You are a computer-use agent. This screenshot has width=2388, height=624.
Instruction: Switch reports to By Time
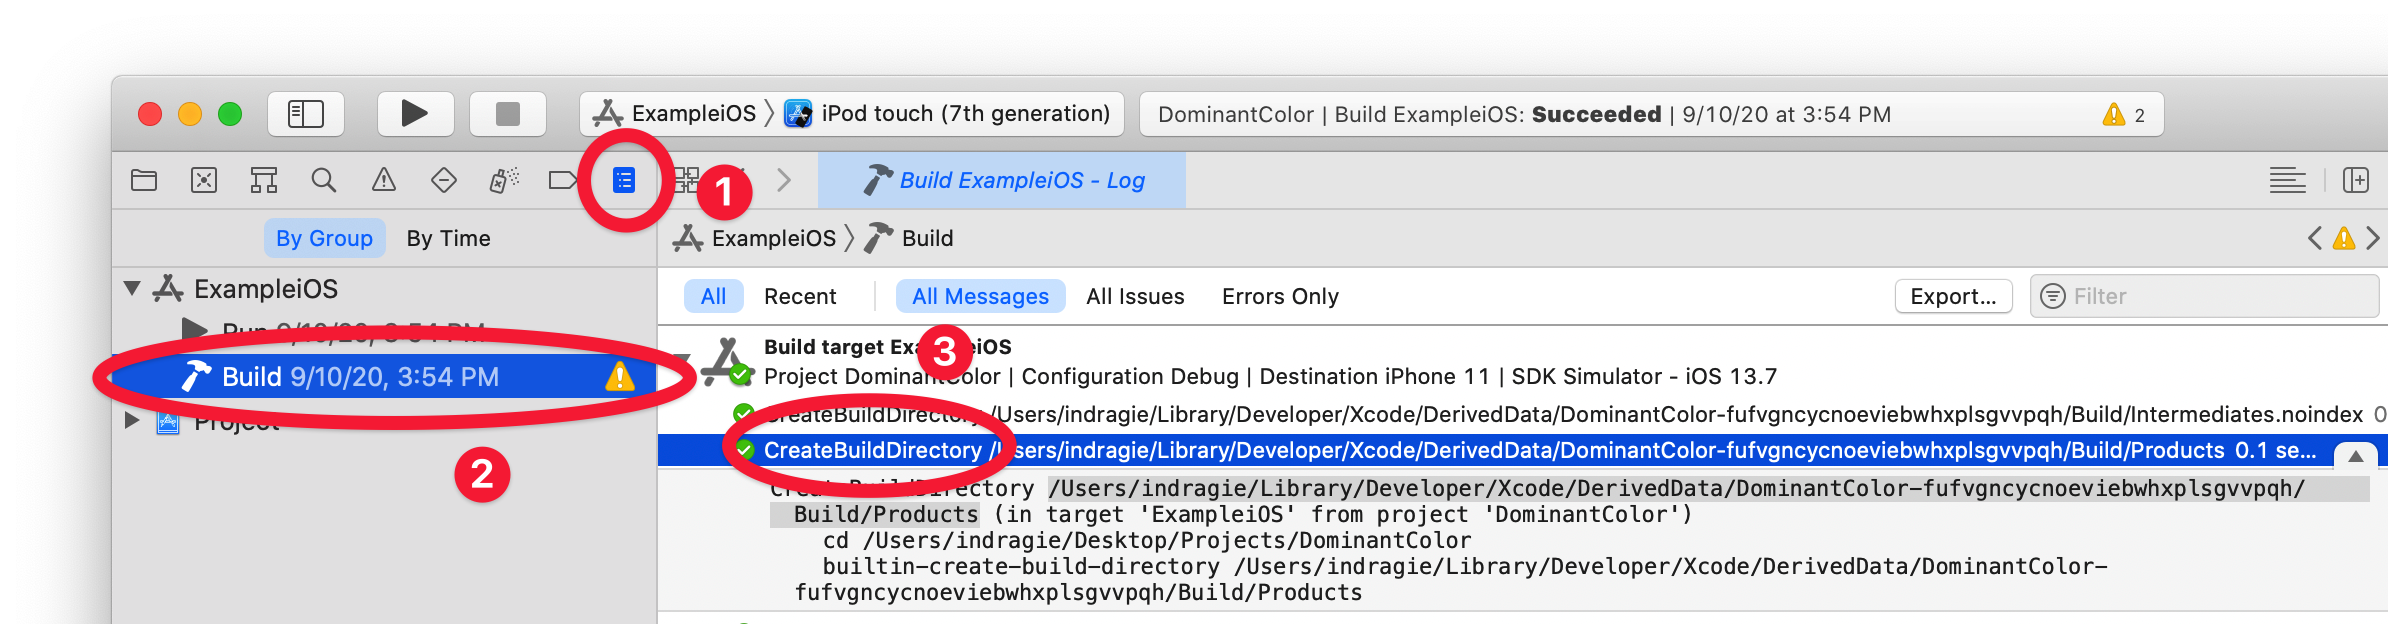point(449,238)
